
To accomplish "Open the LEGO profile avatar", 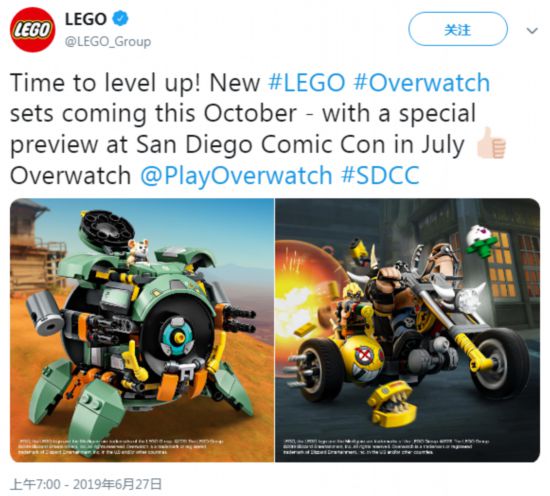I will coord(32,29).
